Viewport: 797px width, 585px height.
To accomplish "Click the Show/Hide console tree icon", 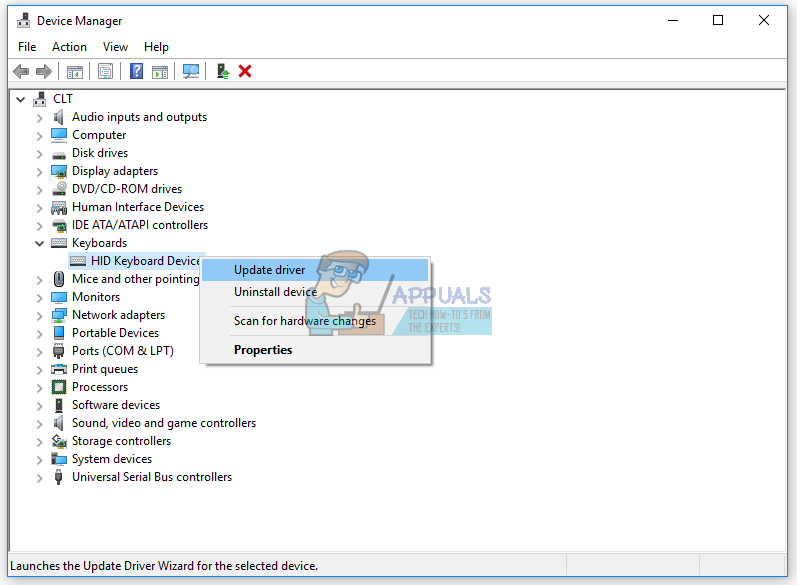I will (x=75, y=72).
